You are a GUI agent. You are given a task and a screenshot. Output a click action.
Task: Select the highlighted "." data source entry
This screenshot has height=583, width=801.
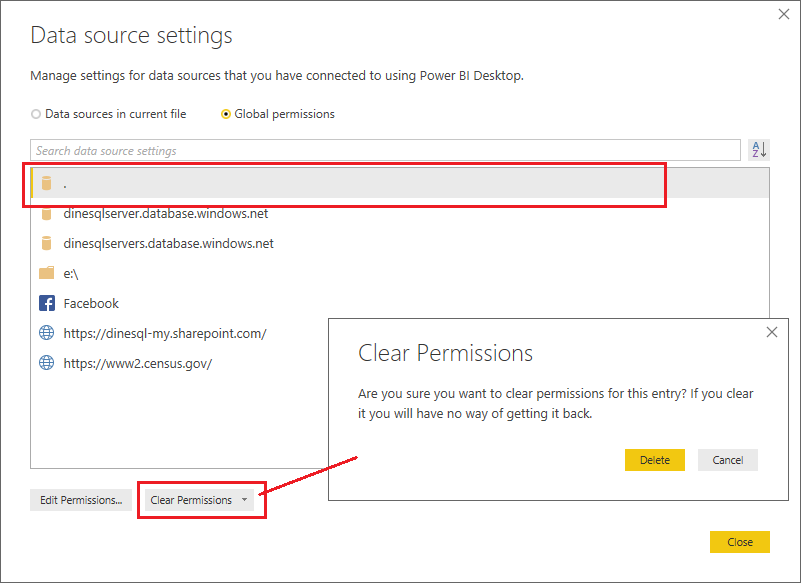(200, 183)
